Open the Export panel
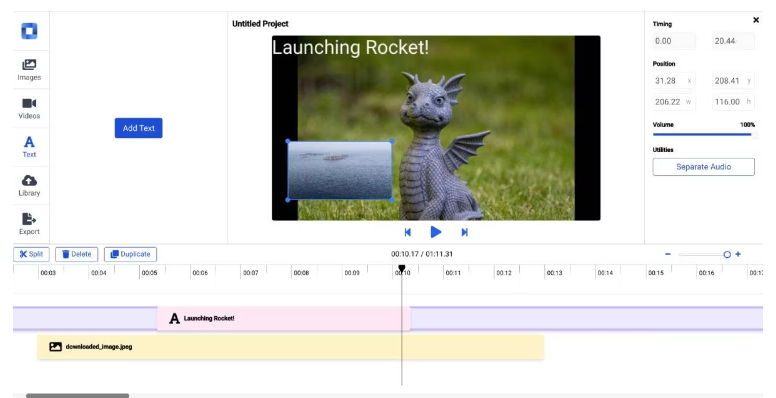The image size is (776, 398). pyautogui.click(x=29, y=224)
